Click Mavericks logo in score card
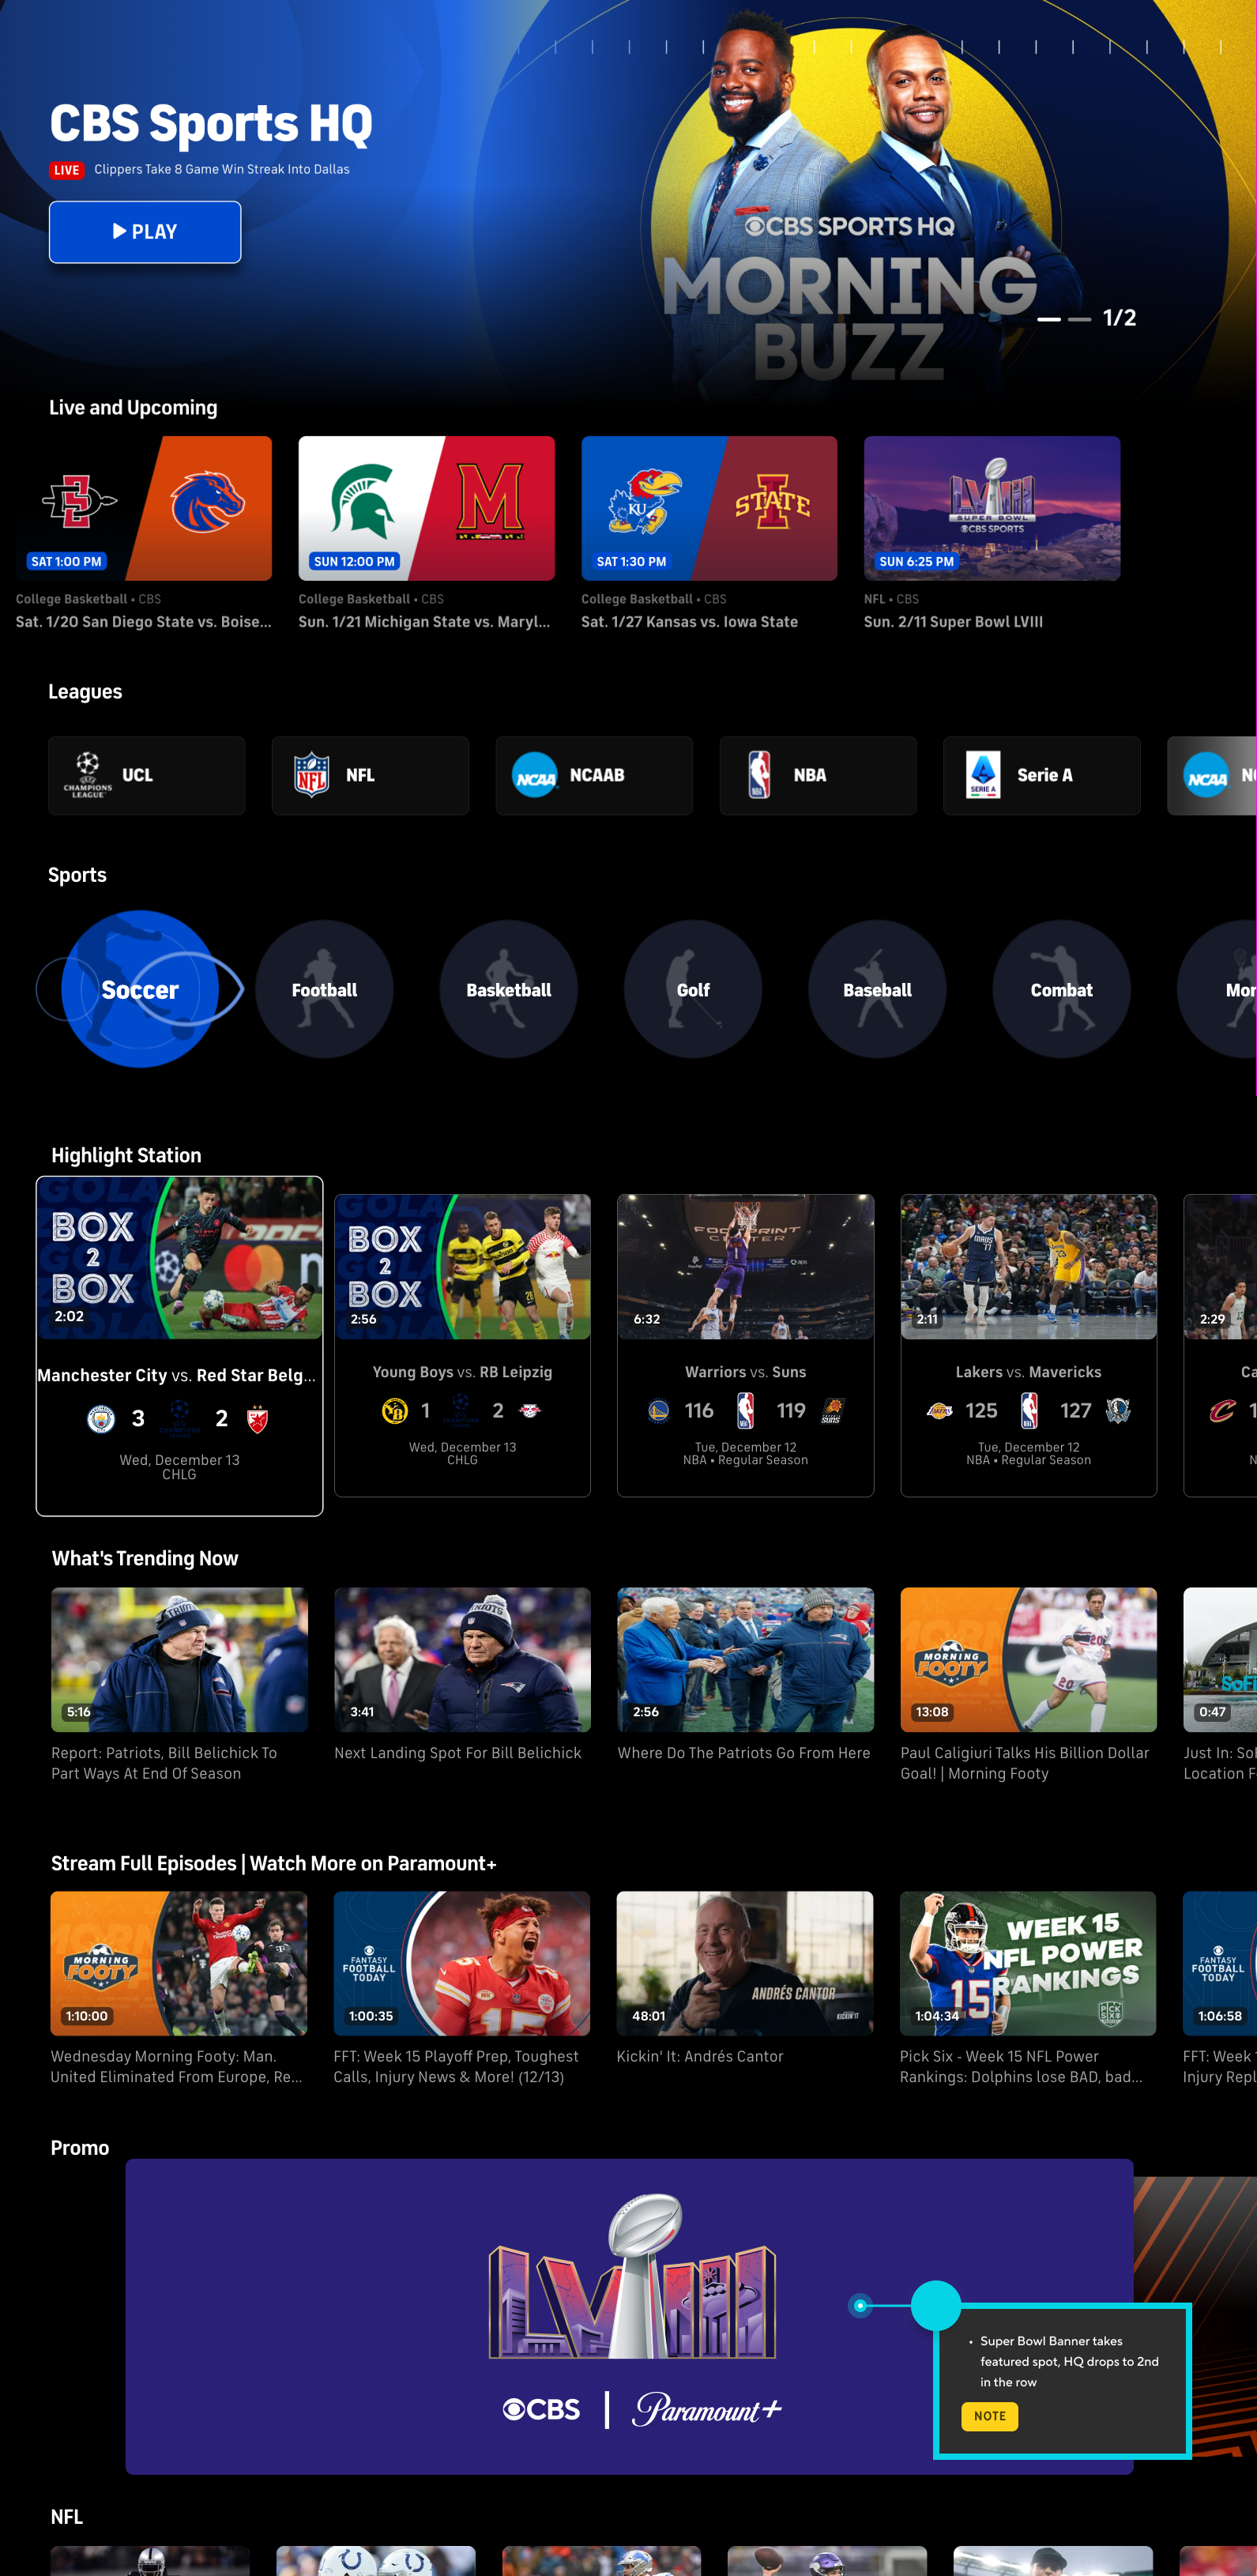This screenshot has width=1257, height=2576. [x=1117, y=1410]
